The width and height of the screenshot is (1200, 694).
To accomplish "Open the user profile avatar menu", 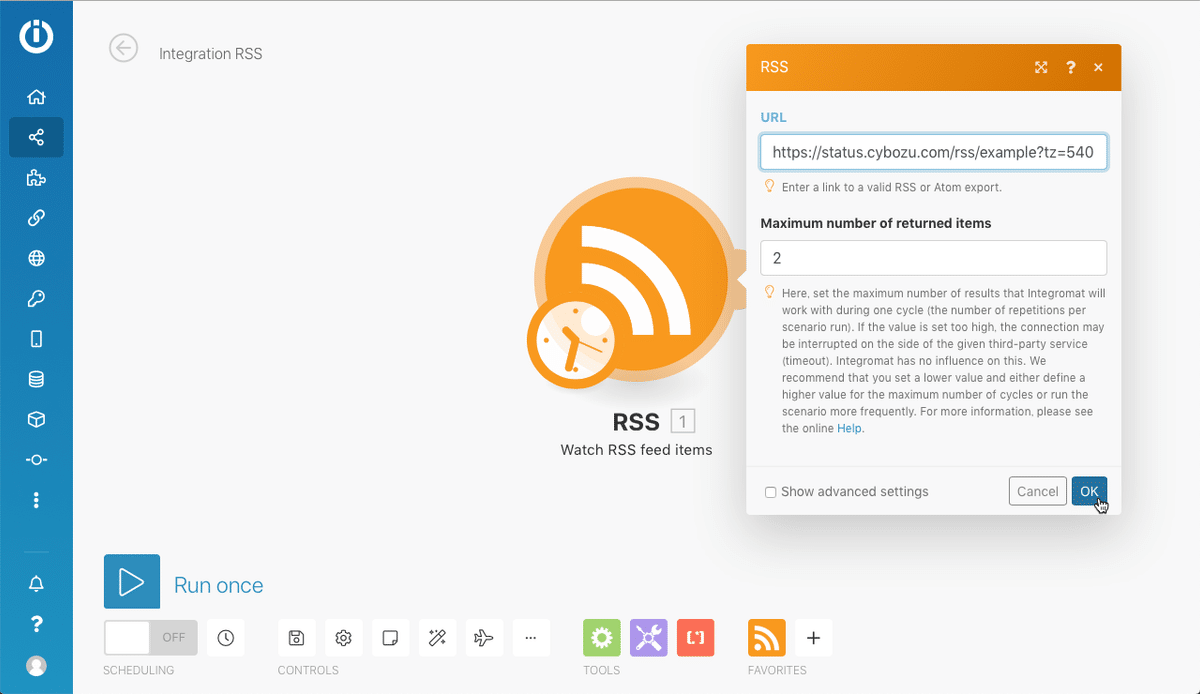I will pos(36,665).
